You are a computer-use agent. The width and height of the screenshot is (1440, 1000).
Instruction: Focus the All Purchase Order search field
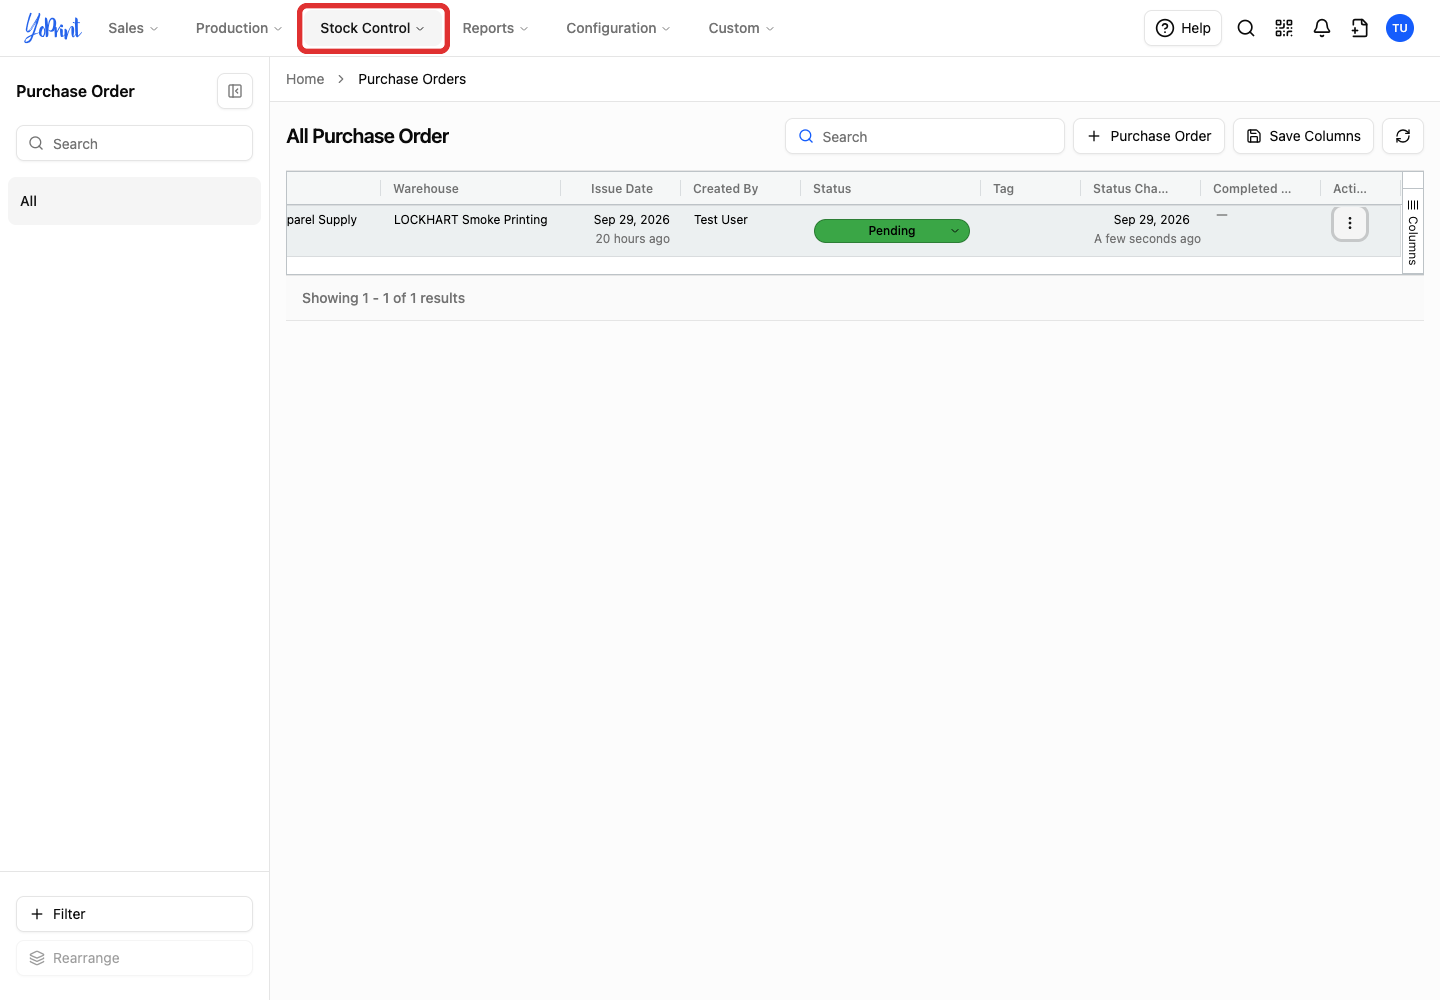point(925,136)
